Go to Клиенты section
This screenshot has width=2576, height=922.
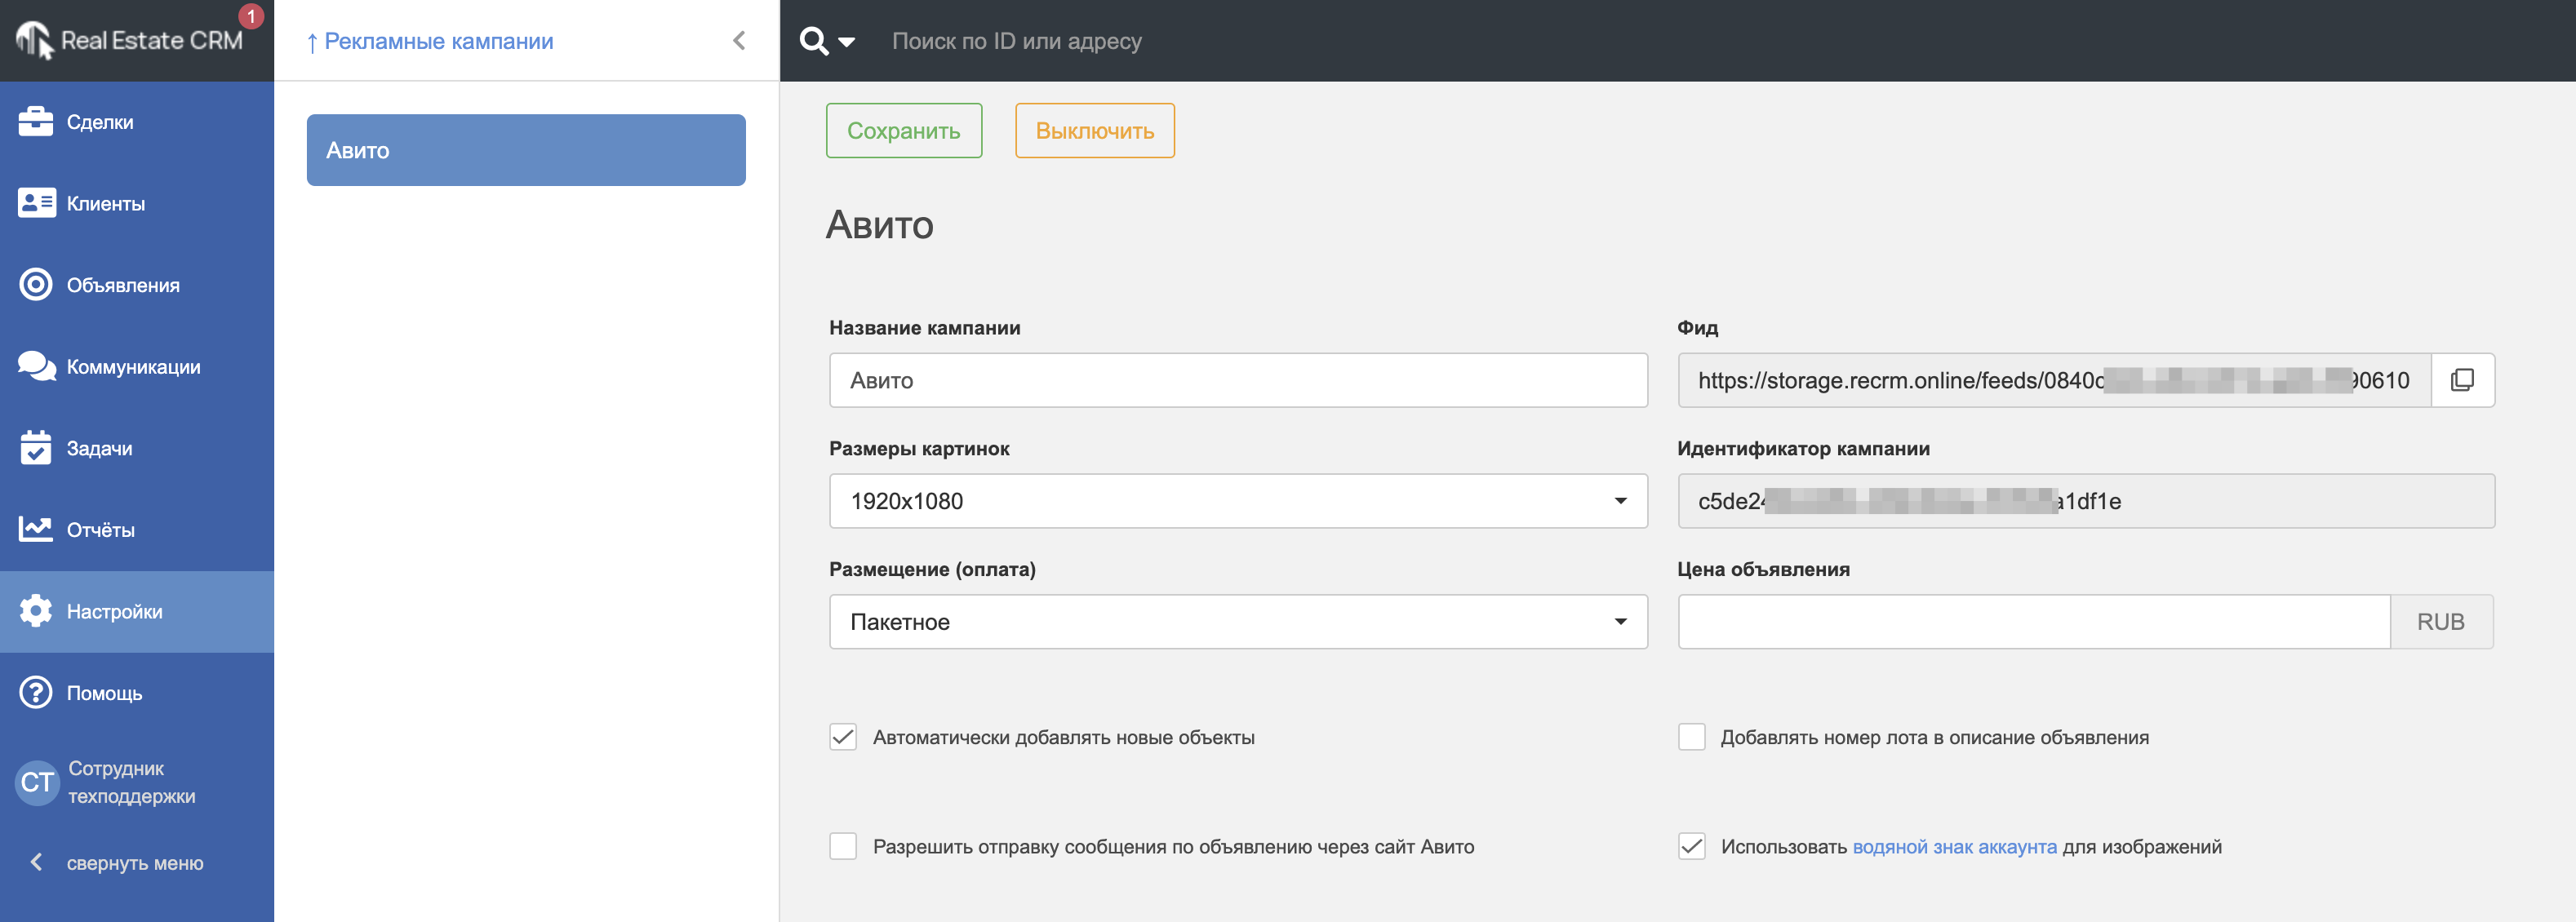[x=137, y=203]
